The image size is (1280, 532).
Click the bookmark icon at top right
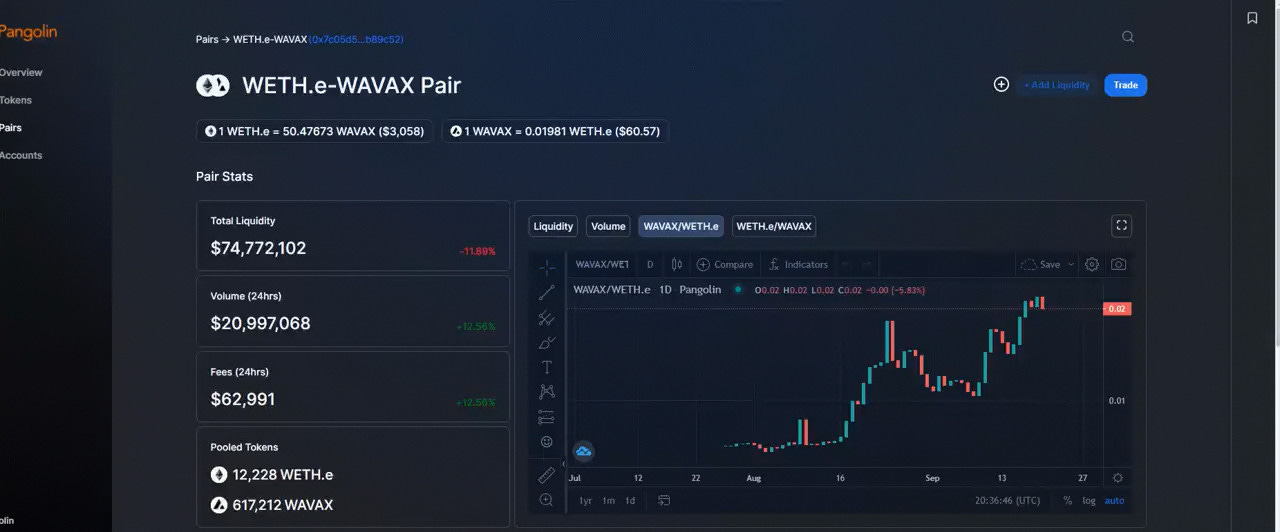(1252, 18)
